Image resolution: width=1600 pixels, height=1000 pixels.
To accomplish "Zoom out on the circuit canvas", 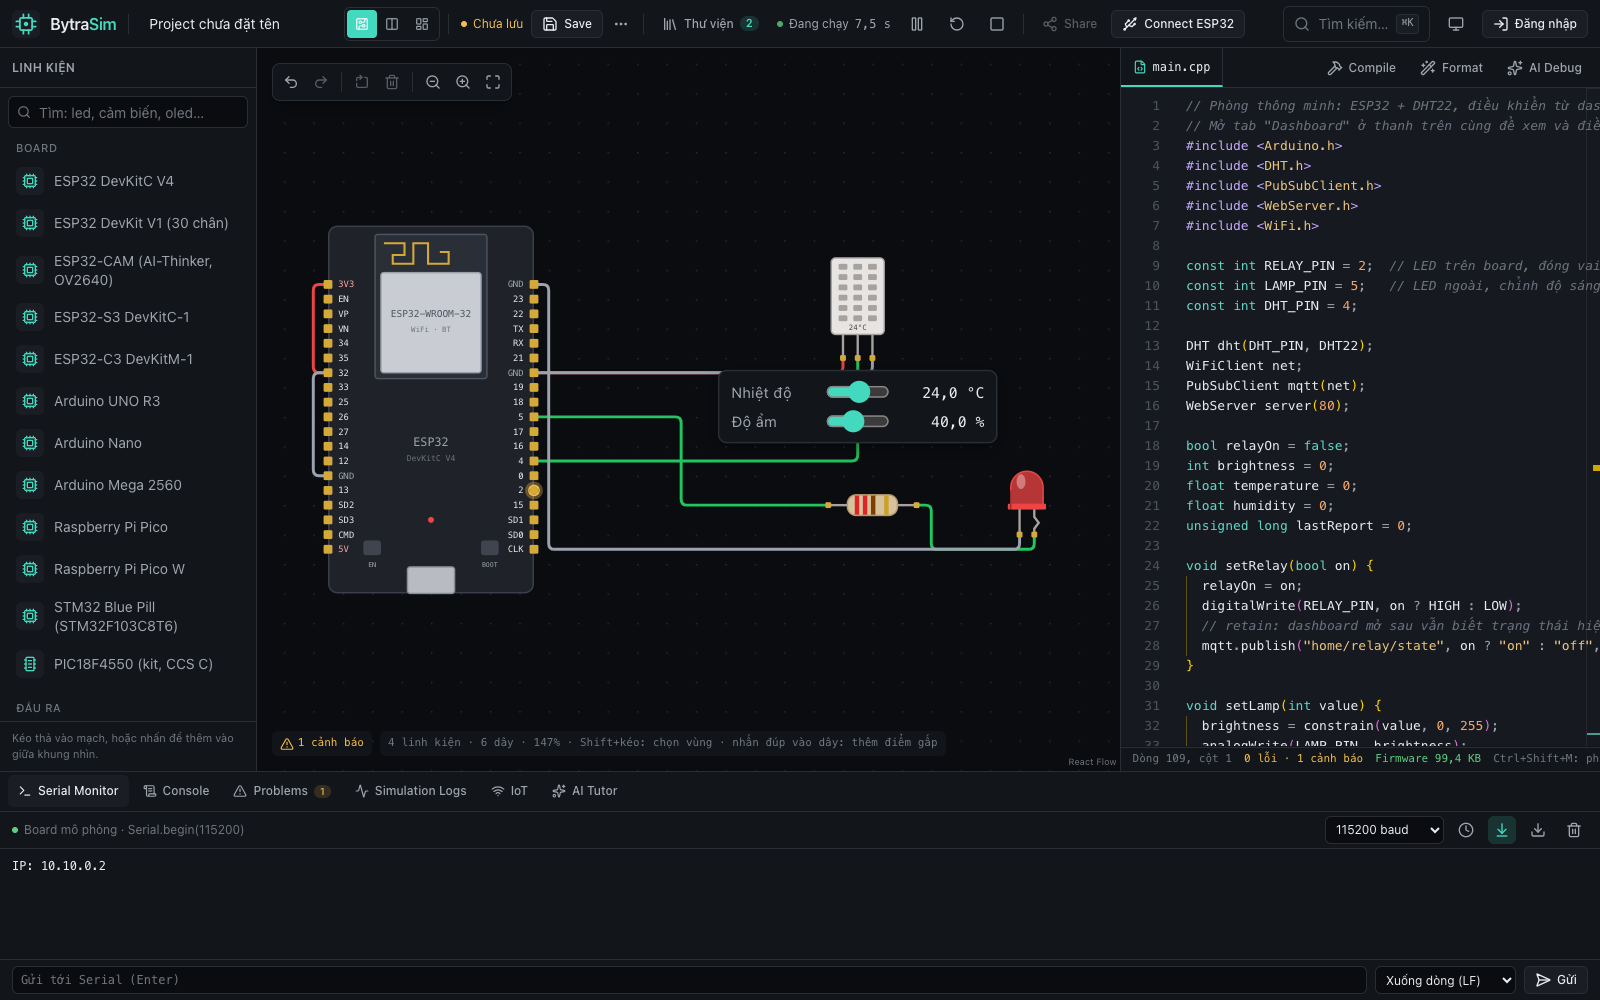I will click(x=433, y=82).
